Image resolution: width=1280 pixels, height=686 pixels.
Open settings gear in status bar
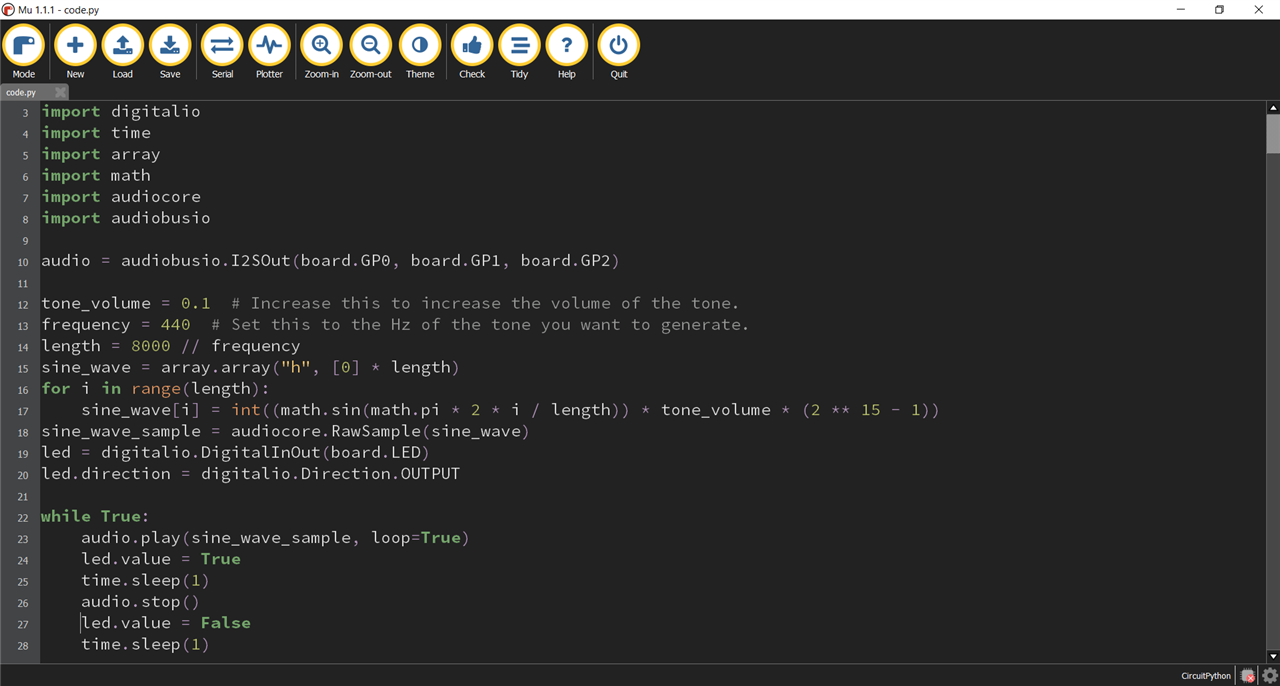1269,676
